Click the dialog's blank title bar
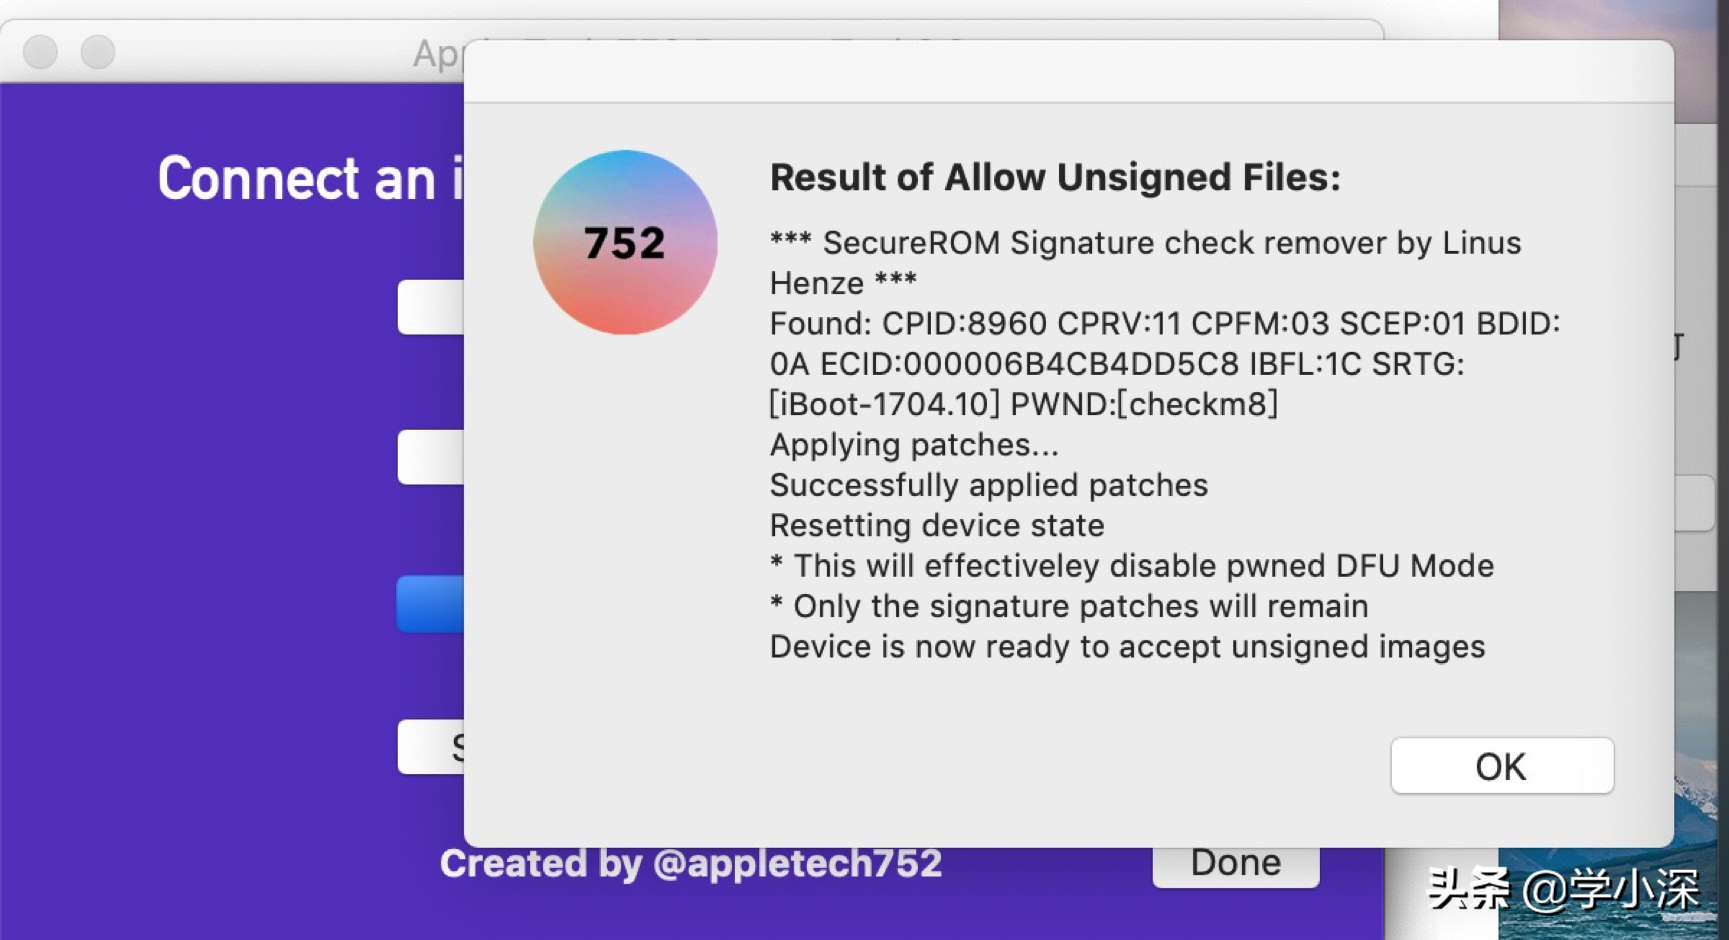Screen dimensions: 1729x940 pyautogui.click(x=1068, y=71)
